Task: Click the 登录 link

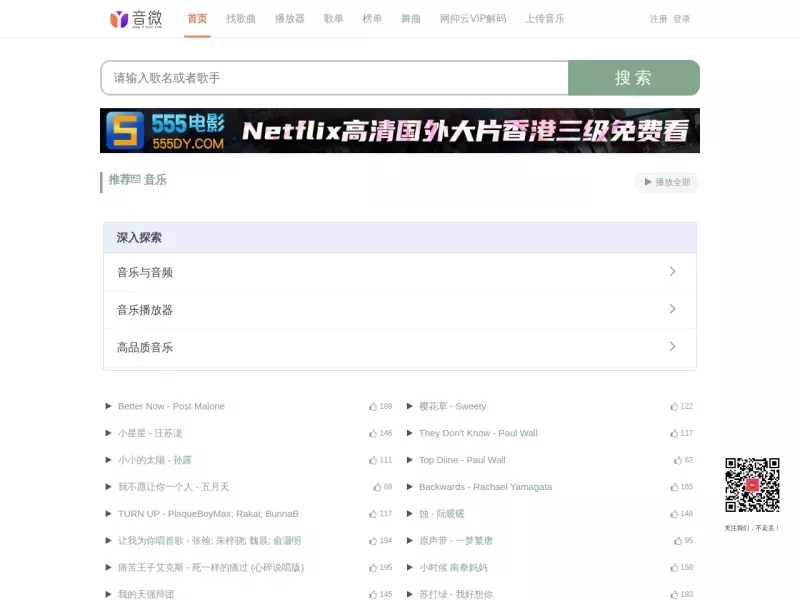Action: coord(682,19)
